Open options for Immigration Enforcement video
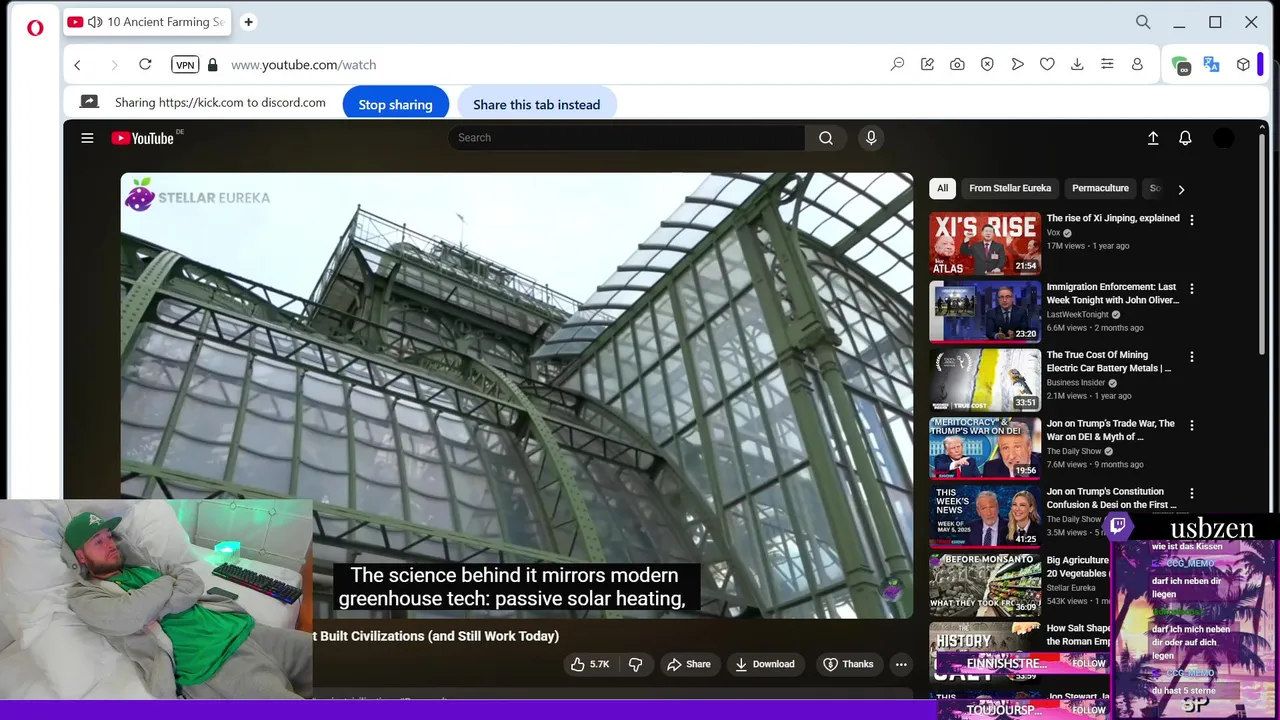The width and height of the screenshot is (1280, 720). (x=1191, y=288)
